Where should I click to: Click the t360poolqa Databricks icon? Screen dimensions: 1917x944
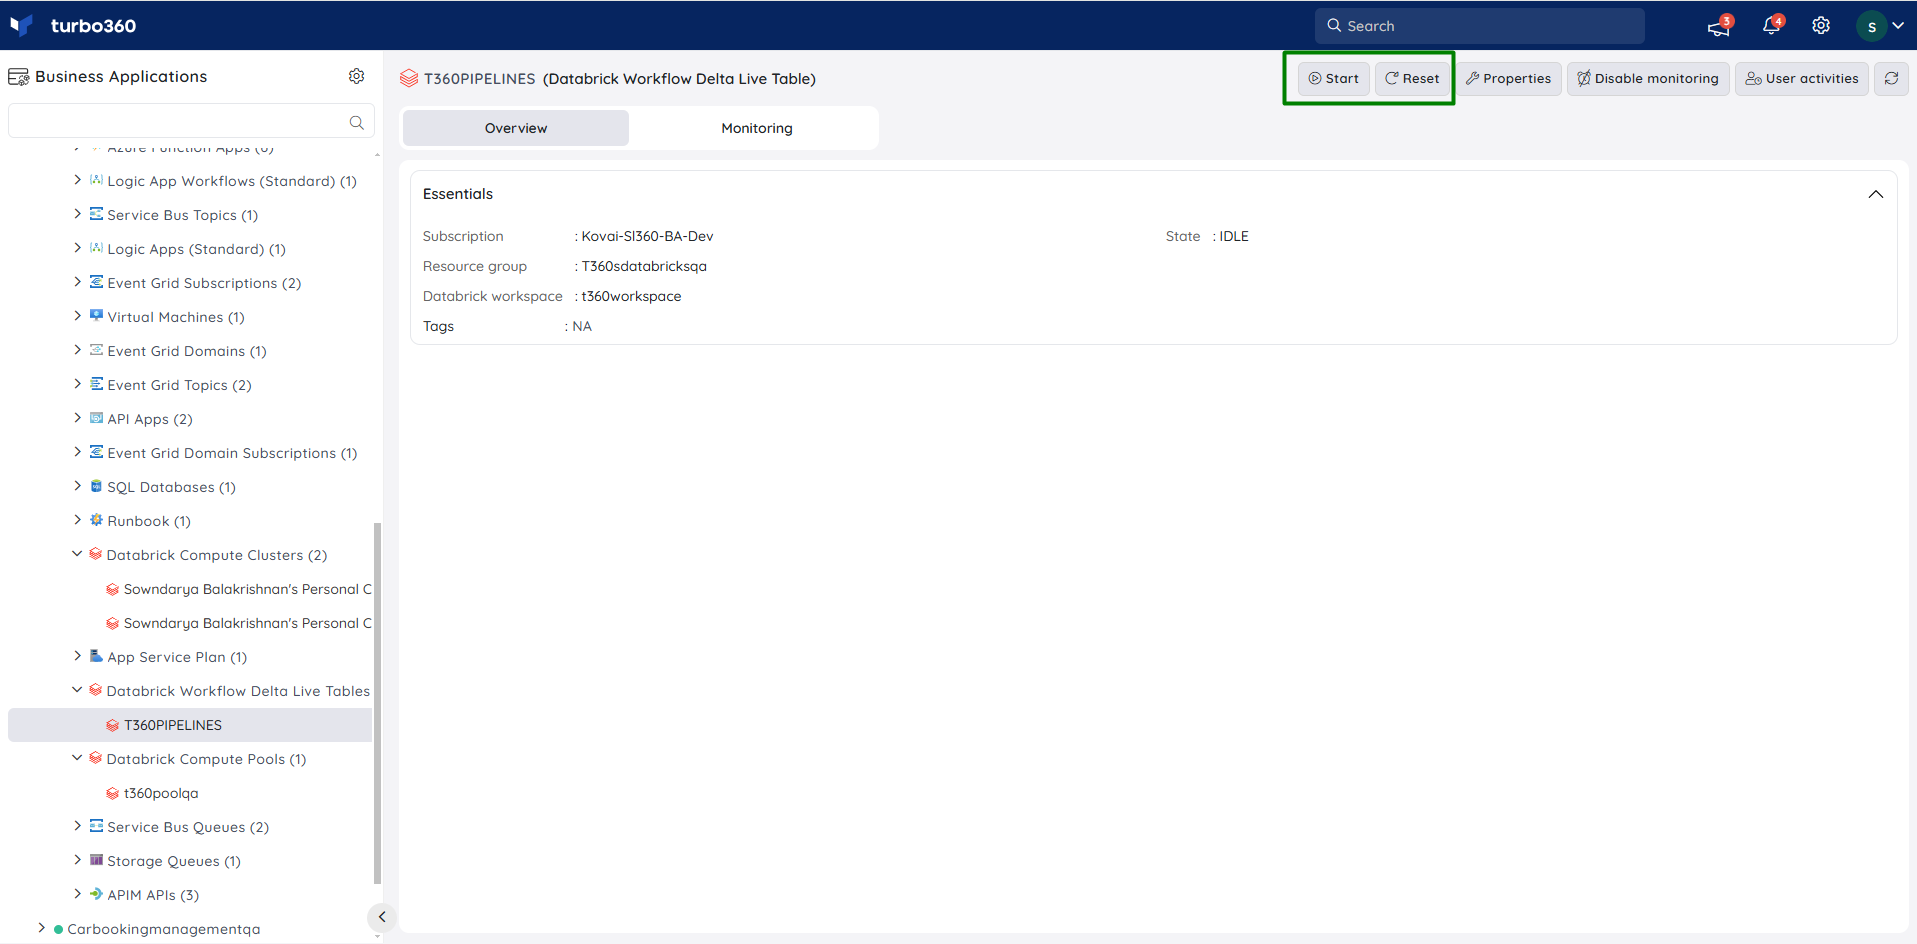click(112, 793)
